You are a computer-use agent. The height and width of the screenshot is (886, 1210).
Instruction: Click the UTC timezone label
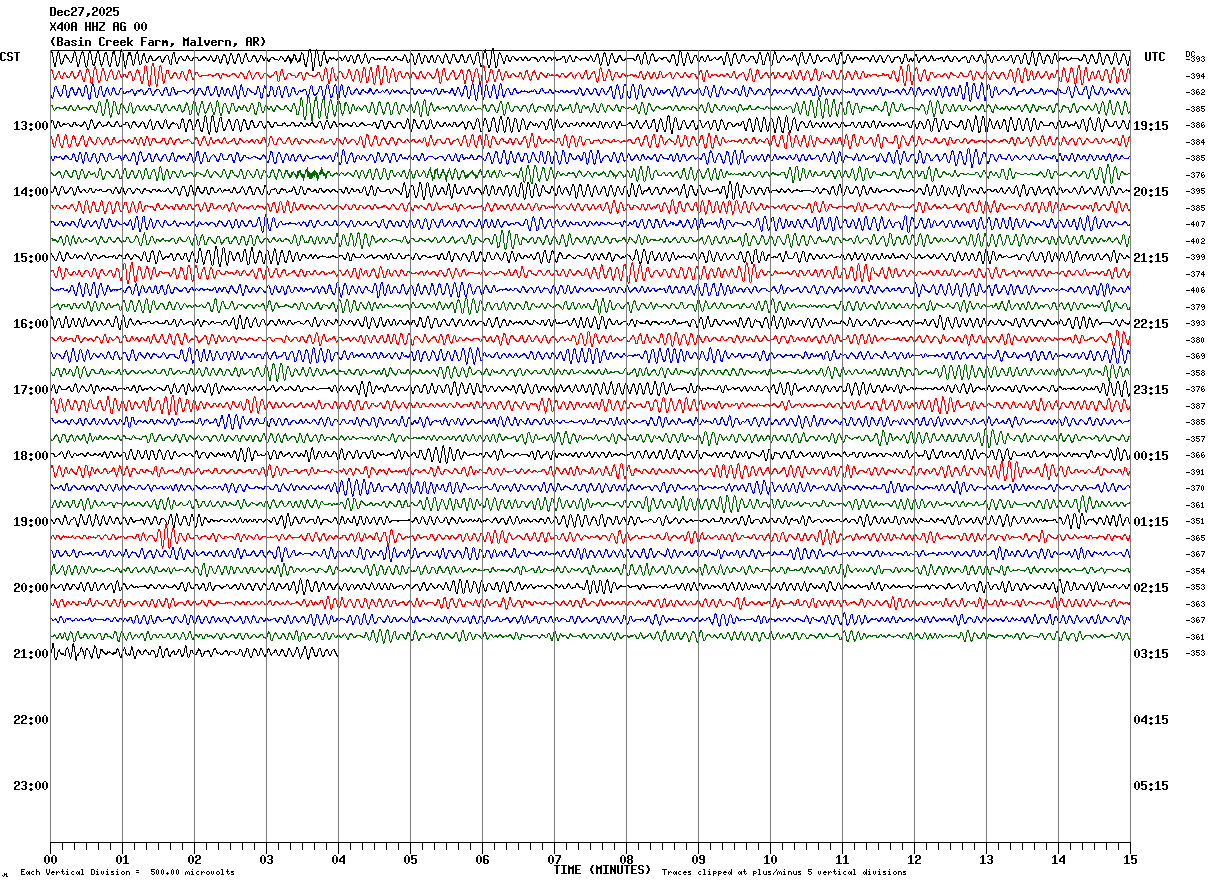tap(1155, 57)
